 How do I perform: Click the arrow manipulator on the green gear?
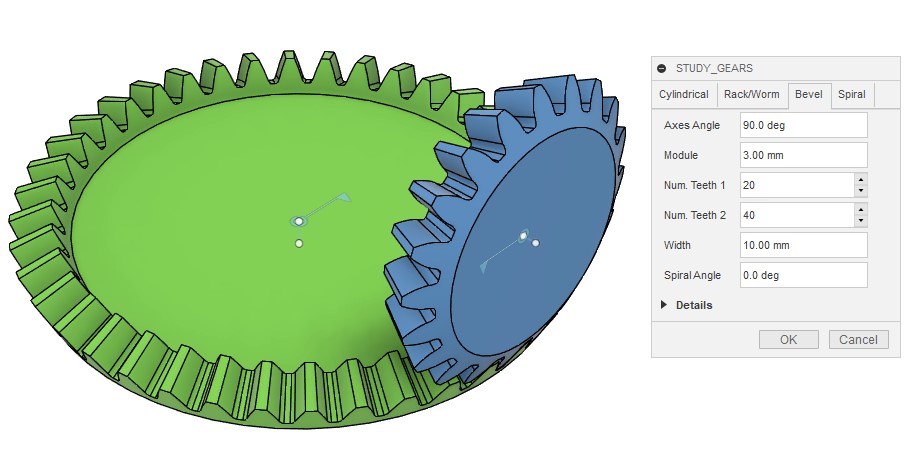click(x=345, y=198)
